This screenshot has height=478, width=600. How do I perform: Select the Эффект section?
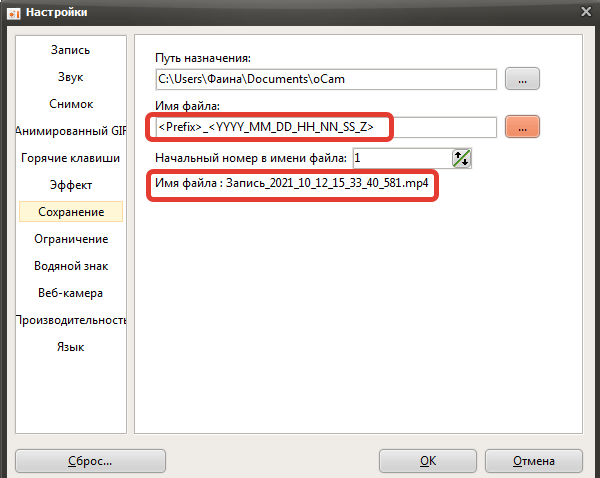tap(70, 185)
